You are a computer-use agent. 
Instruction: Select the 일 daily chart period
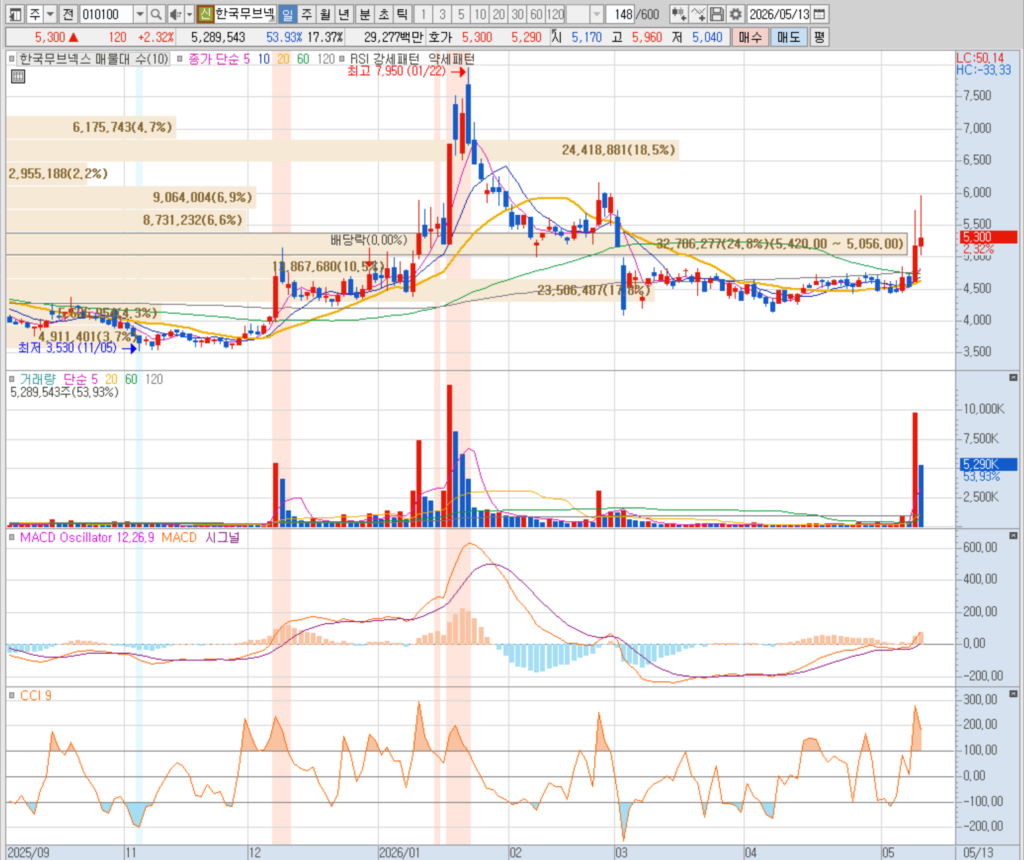point(287,14)
